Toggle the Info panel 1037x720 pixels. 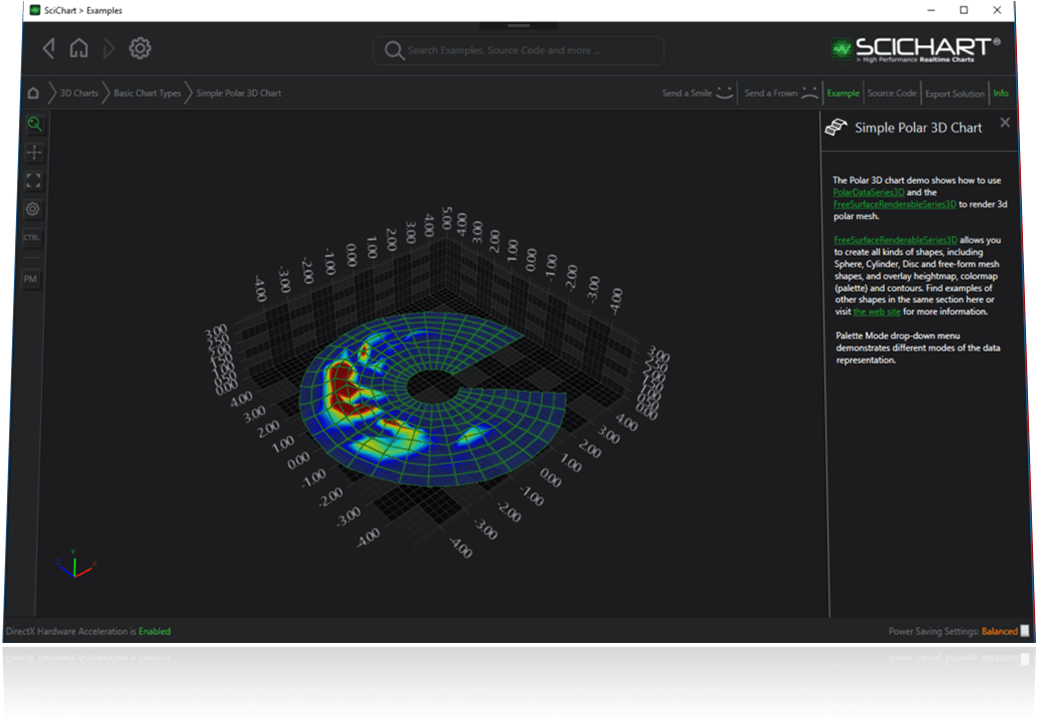(1000, 93)
